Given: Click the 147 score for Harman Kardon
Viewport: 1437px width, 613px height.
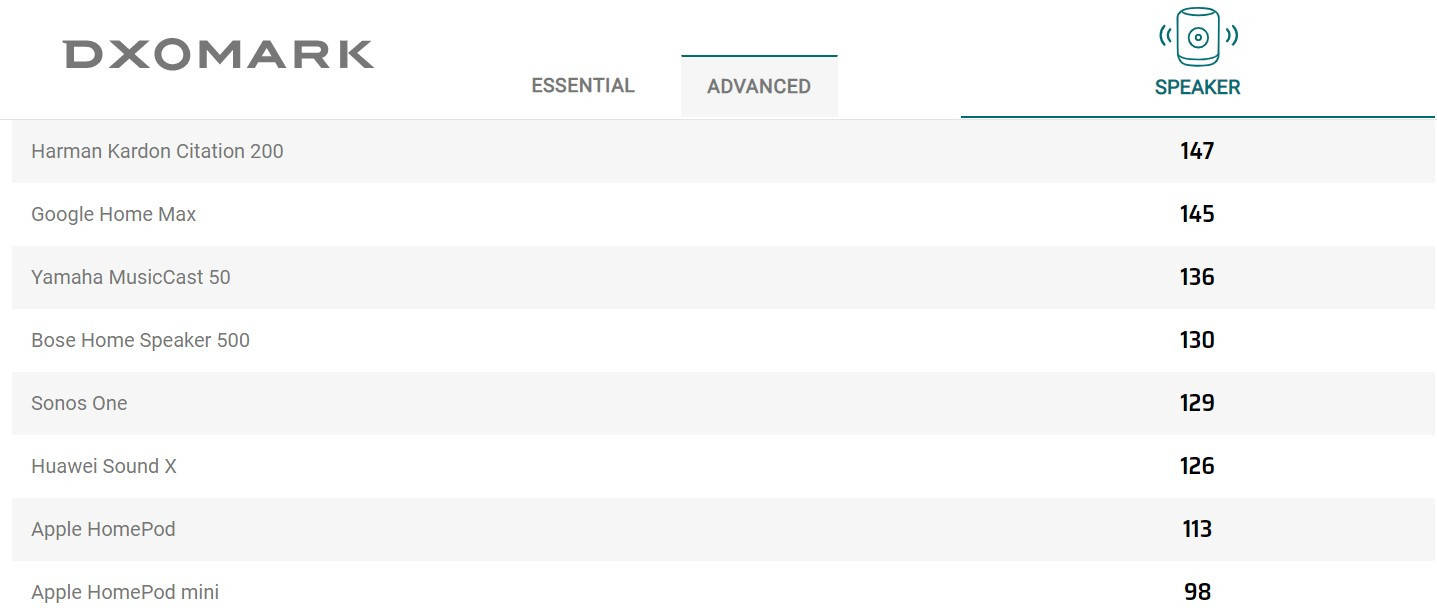Looking at the screenshot, I should pyautogui.click(x=1197, y=151).
